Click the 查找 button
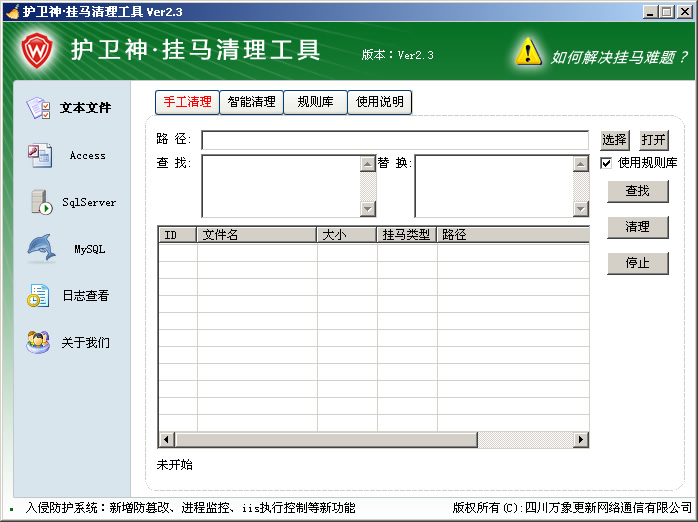 637,191
